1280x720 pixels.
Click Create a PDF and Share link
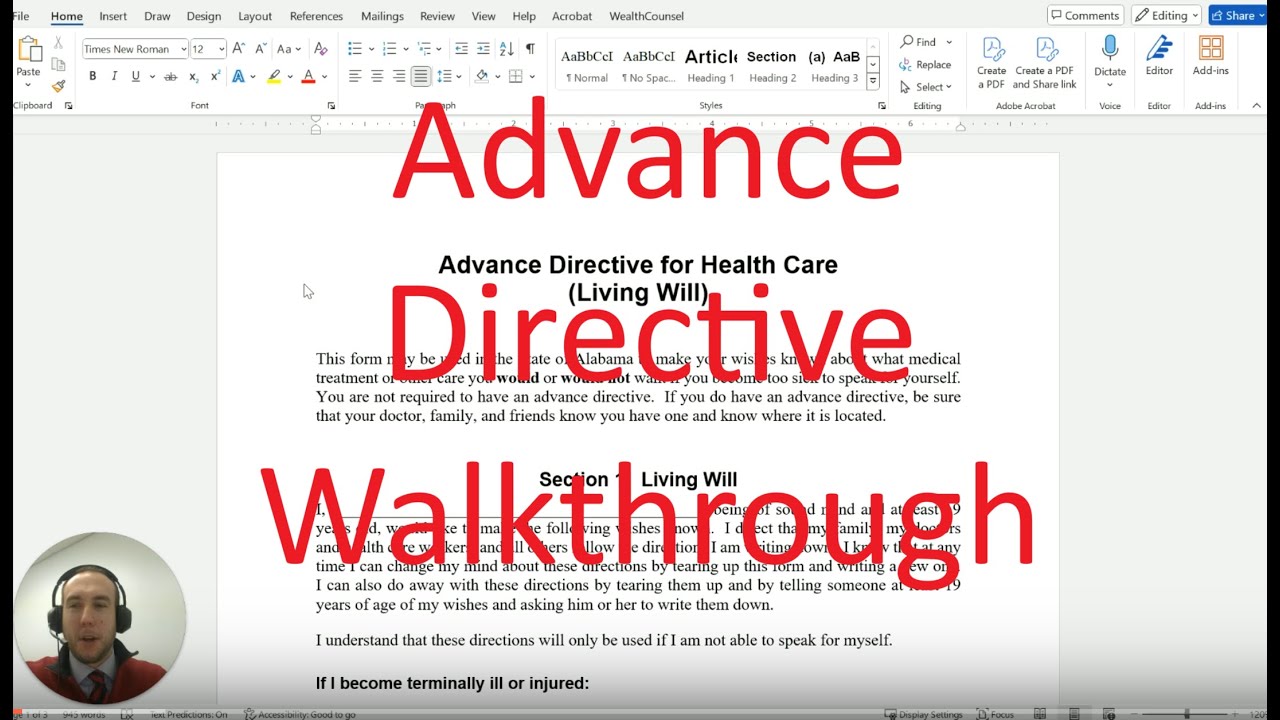coord(1045,63)
